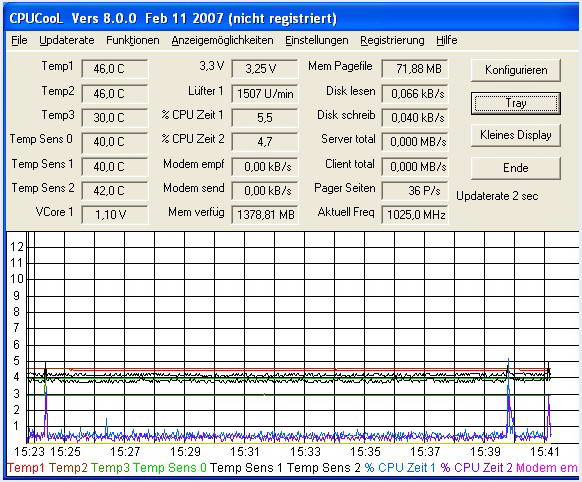Click Disk schreib 0,040 kB/s field

pyautogui.click(x=414, y=118)
